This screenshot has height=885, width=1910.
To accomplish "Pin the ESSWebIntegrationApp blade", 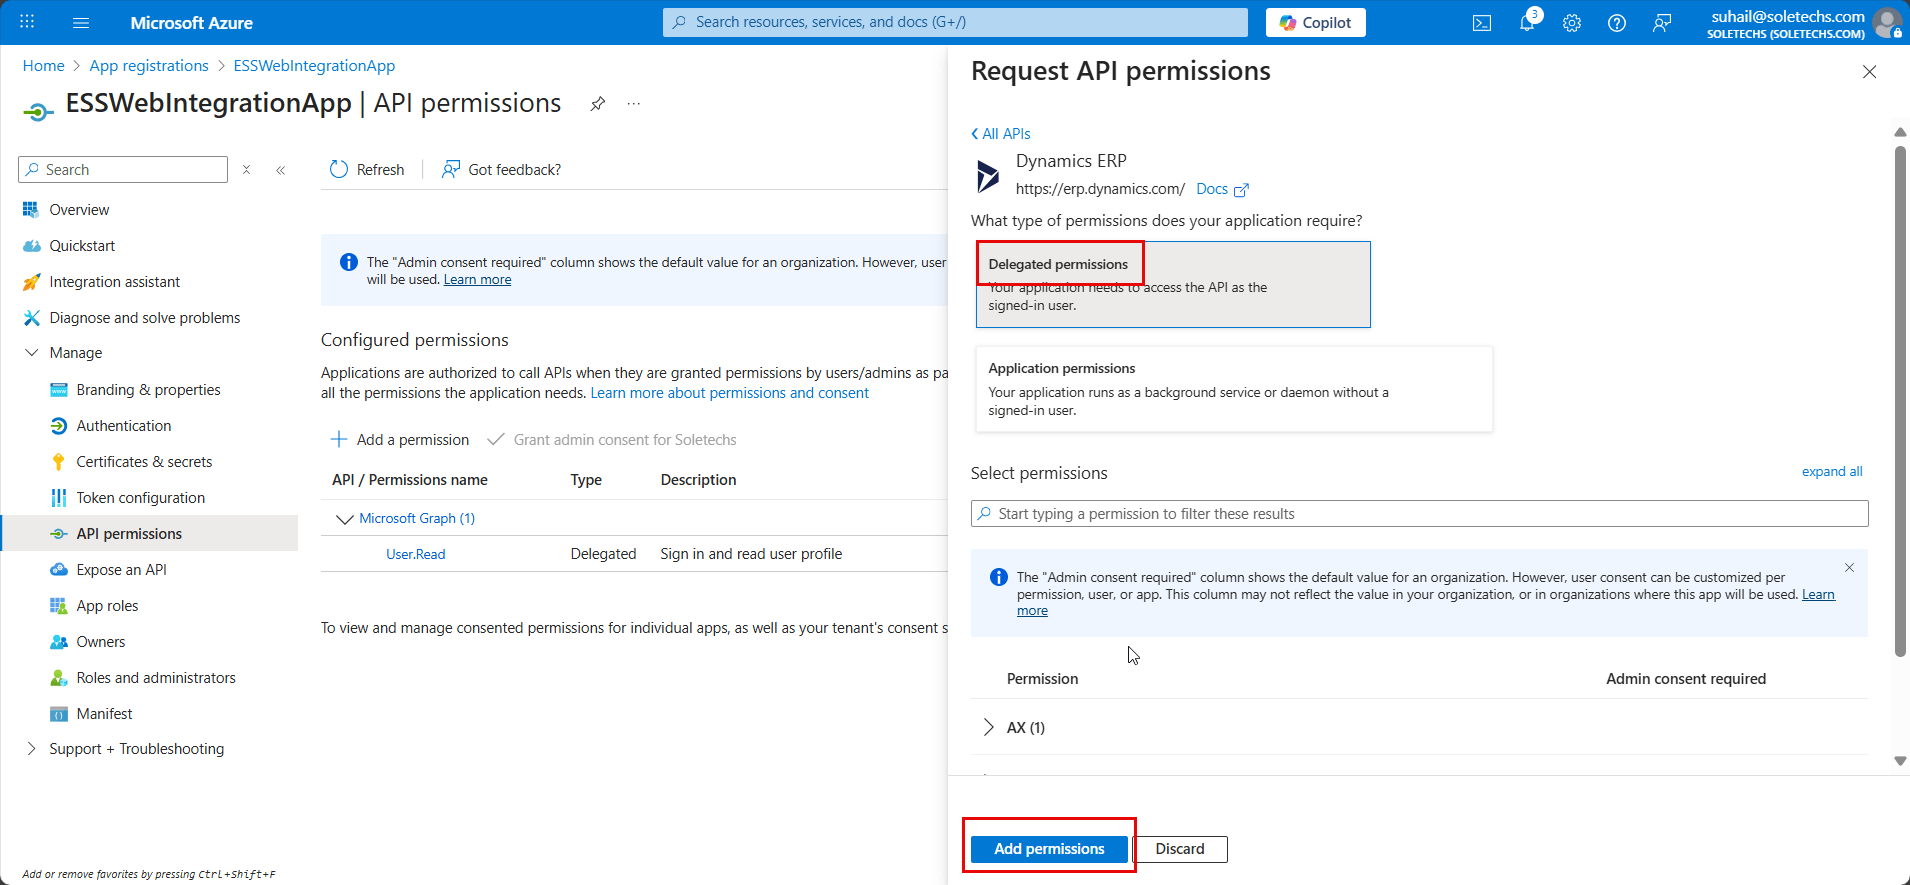I will click(598, 104).
